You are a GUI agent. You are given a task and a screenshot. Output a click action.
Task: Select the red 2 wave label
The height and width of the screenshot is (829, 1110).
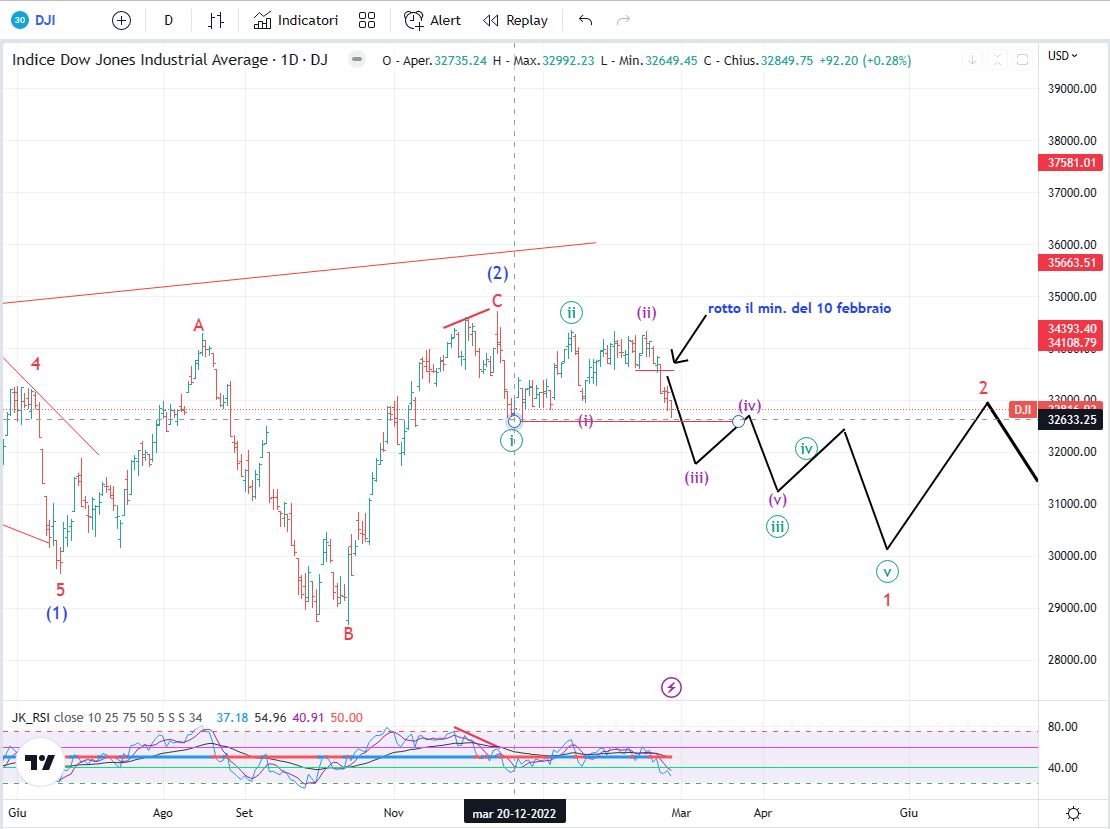pos(983,387)
